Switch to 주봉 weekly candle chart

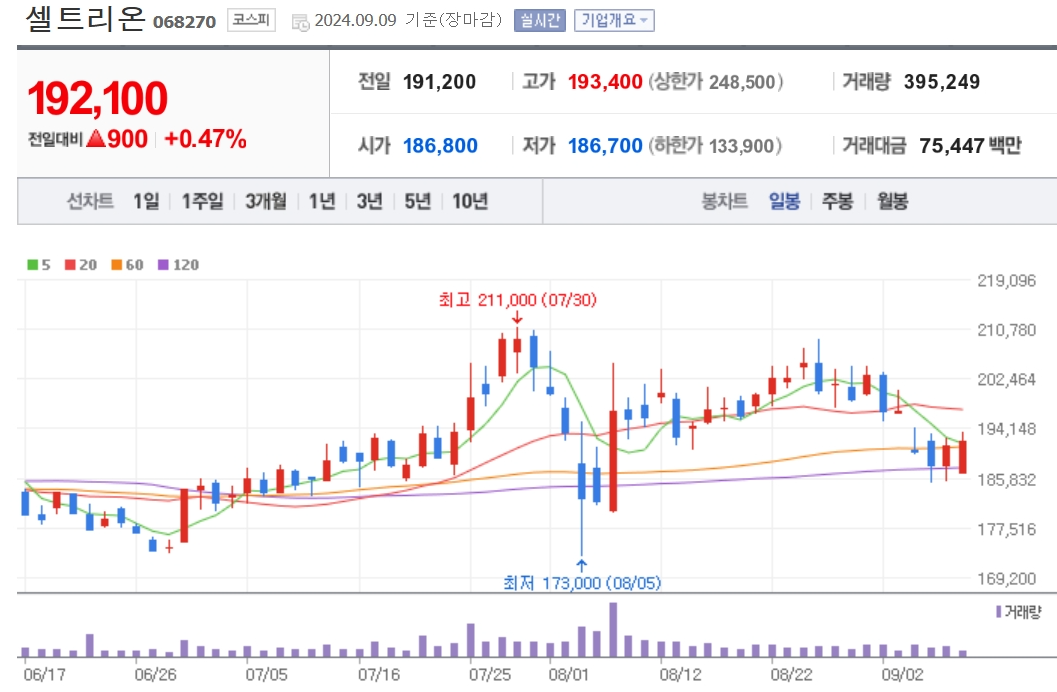(837, 201)
